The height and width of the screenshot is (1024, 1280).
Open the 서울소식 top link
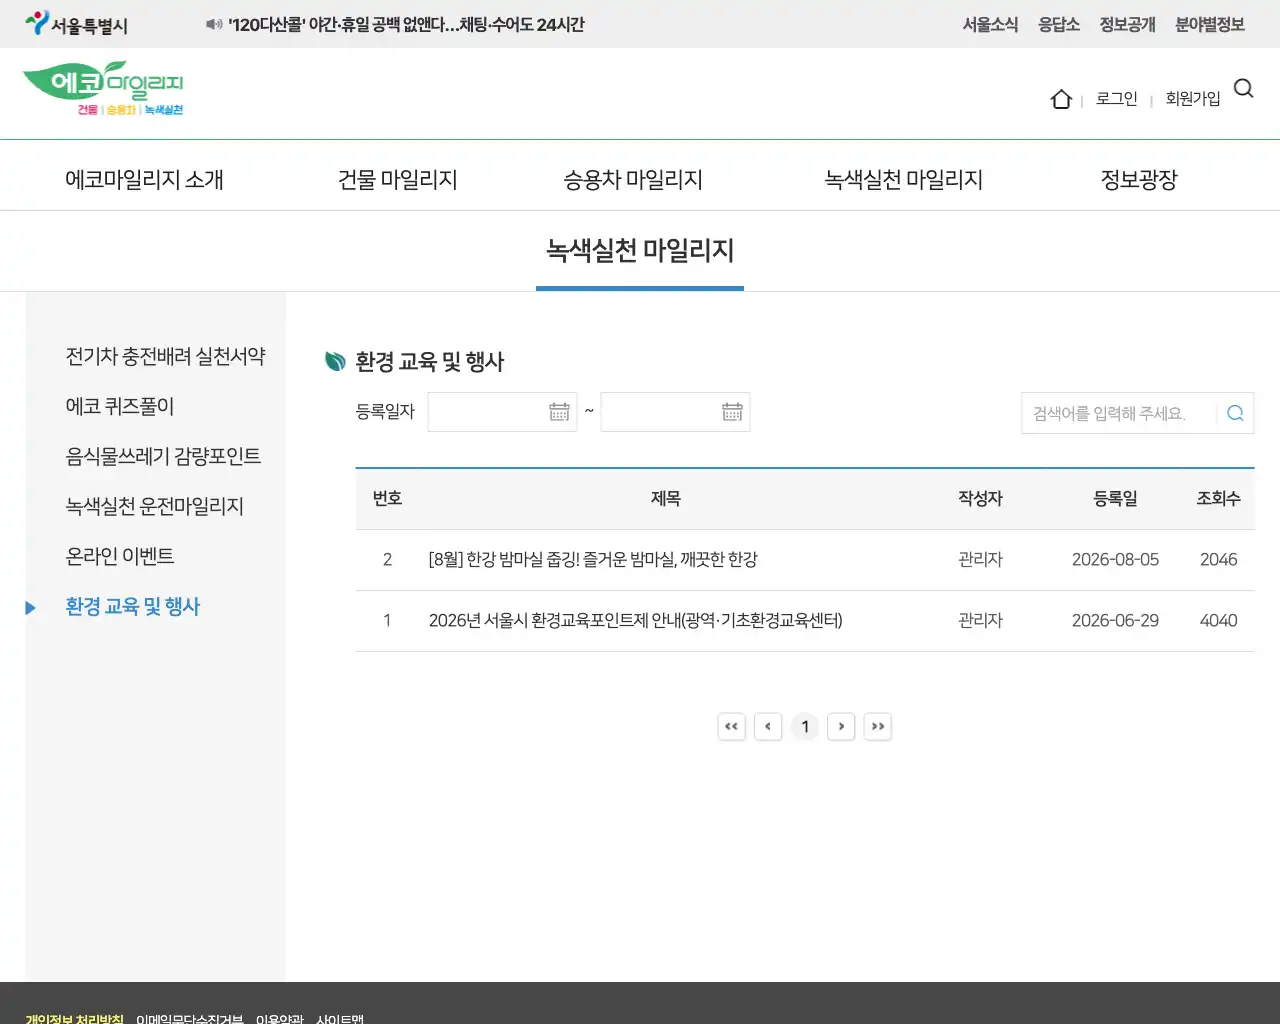(990, 25)
